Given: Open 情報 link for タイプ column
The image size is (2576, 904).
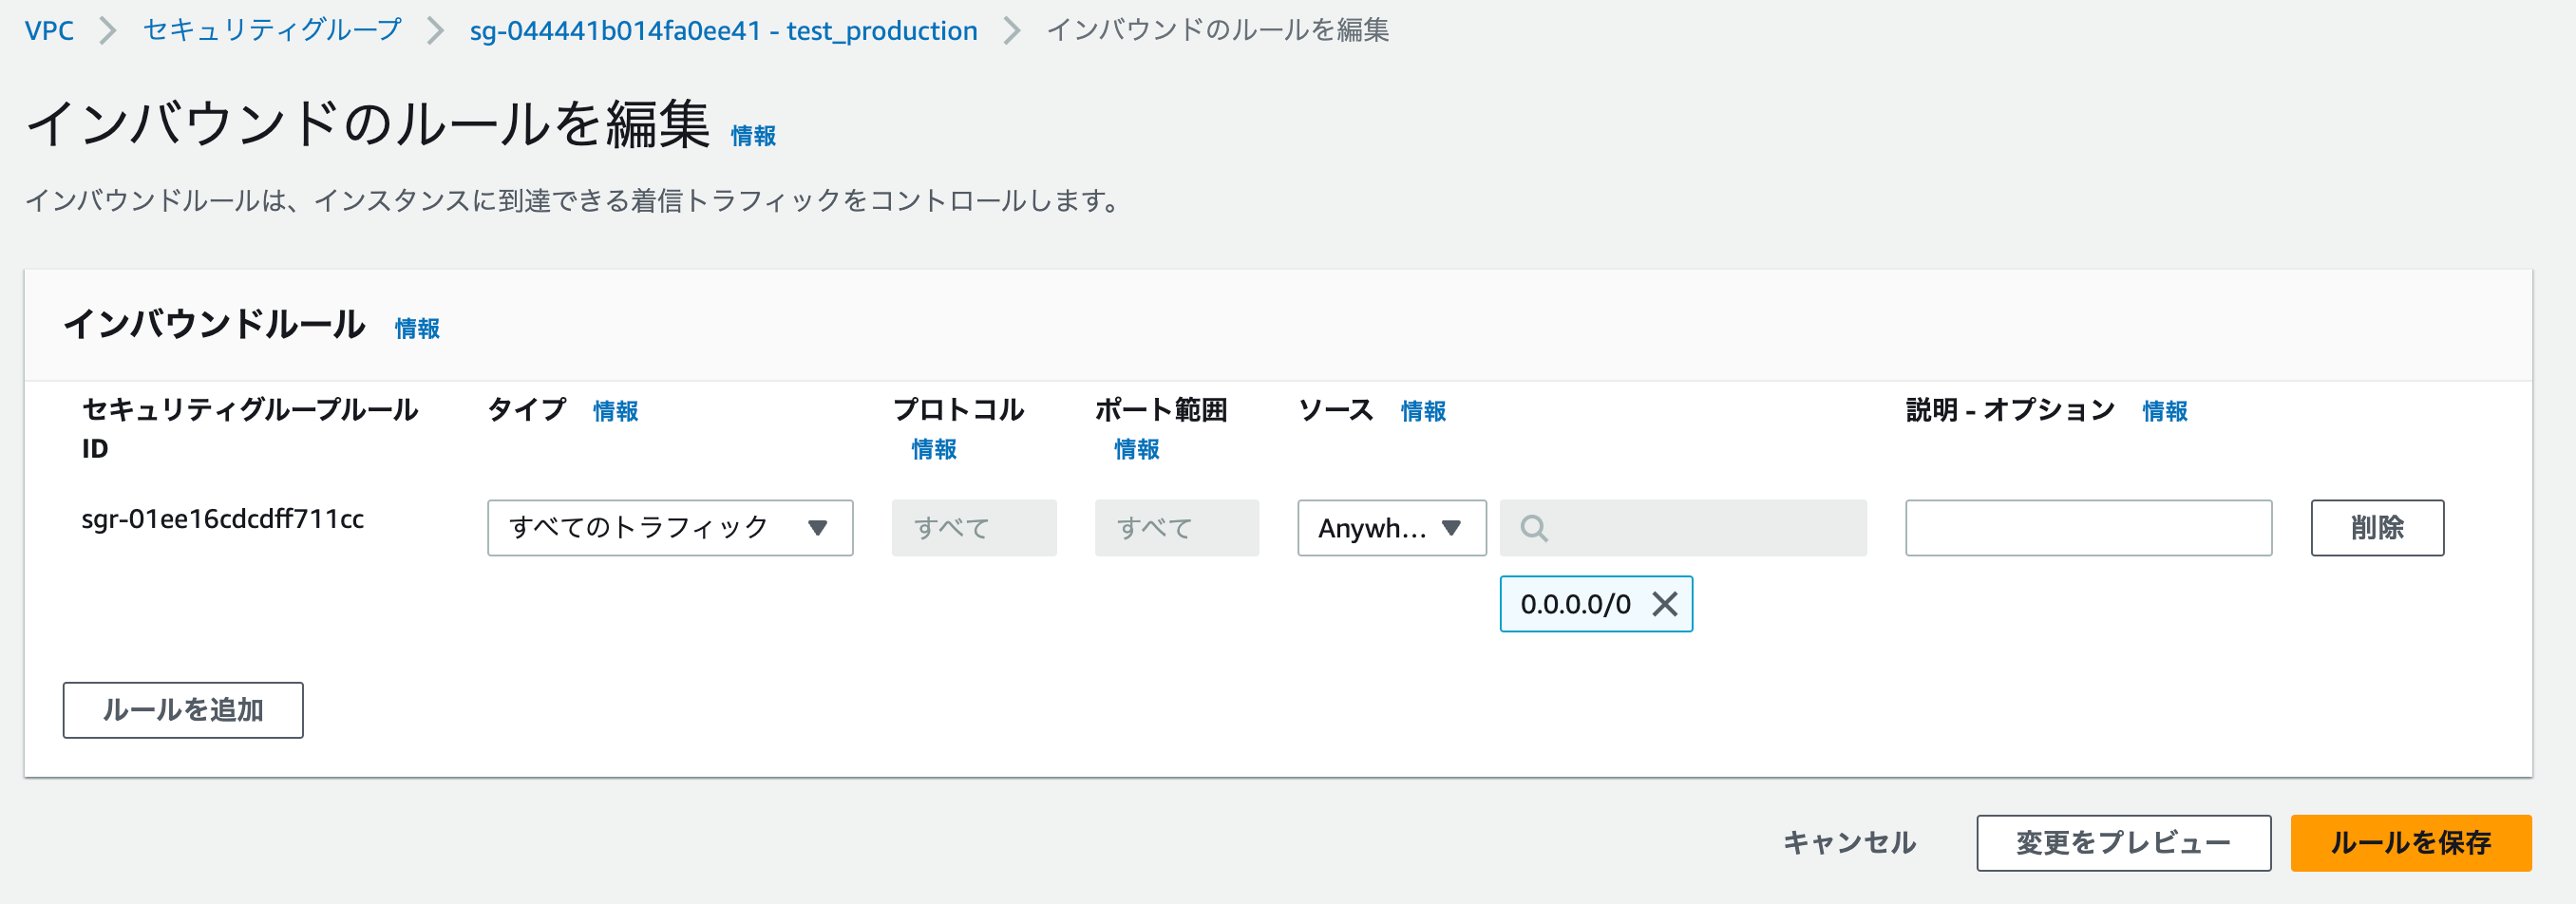Looking at the screenshot, I should pyautogui.click(x=615, y=411).
